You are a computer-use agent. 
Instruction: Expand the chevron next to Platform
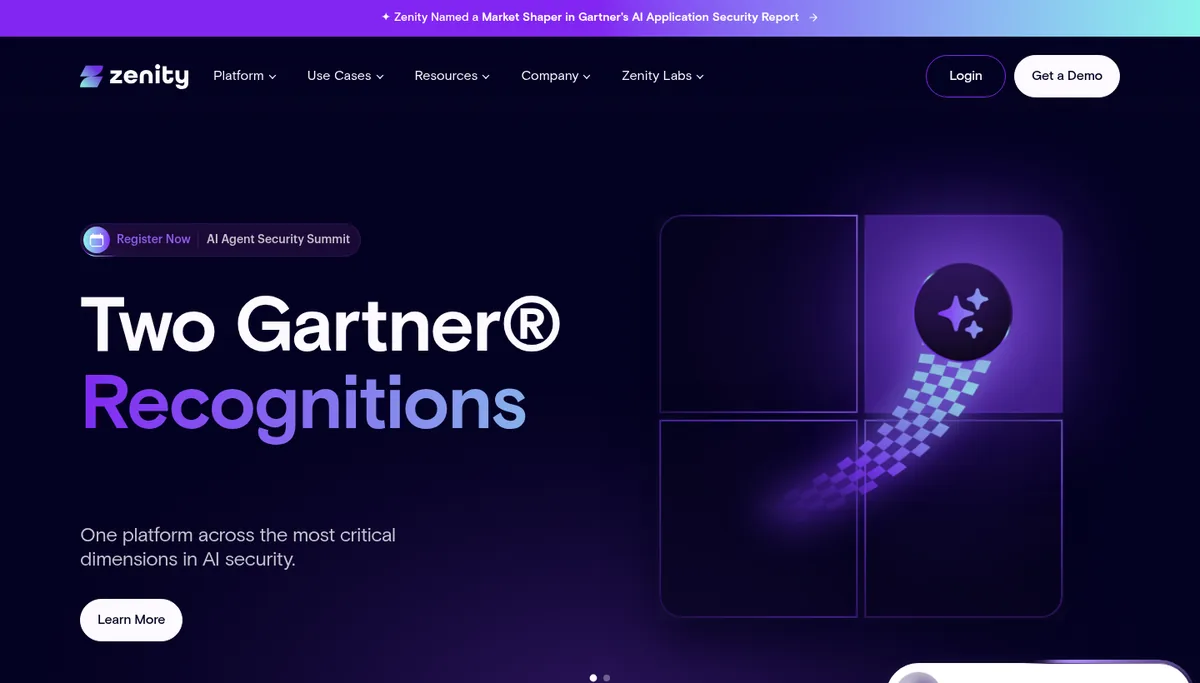point(272,77)
